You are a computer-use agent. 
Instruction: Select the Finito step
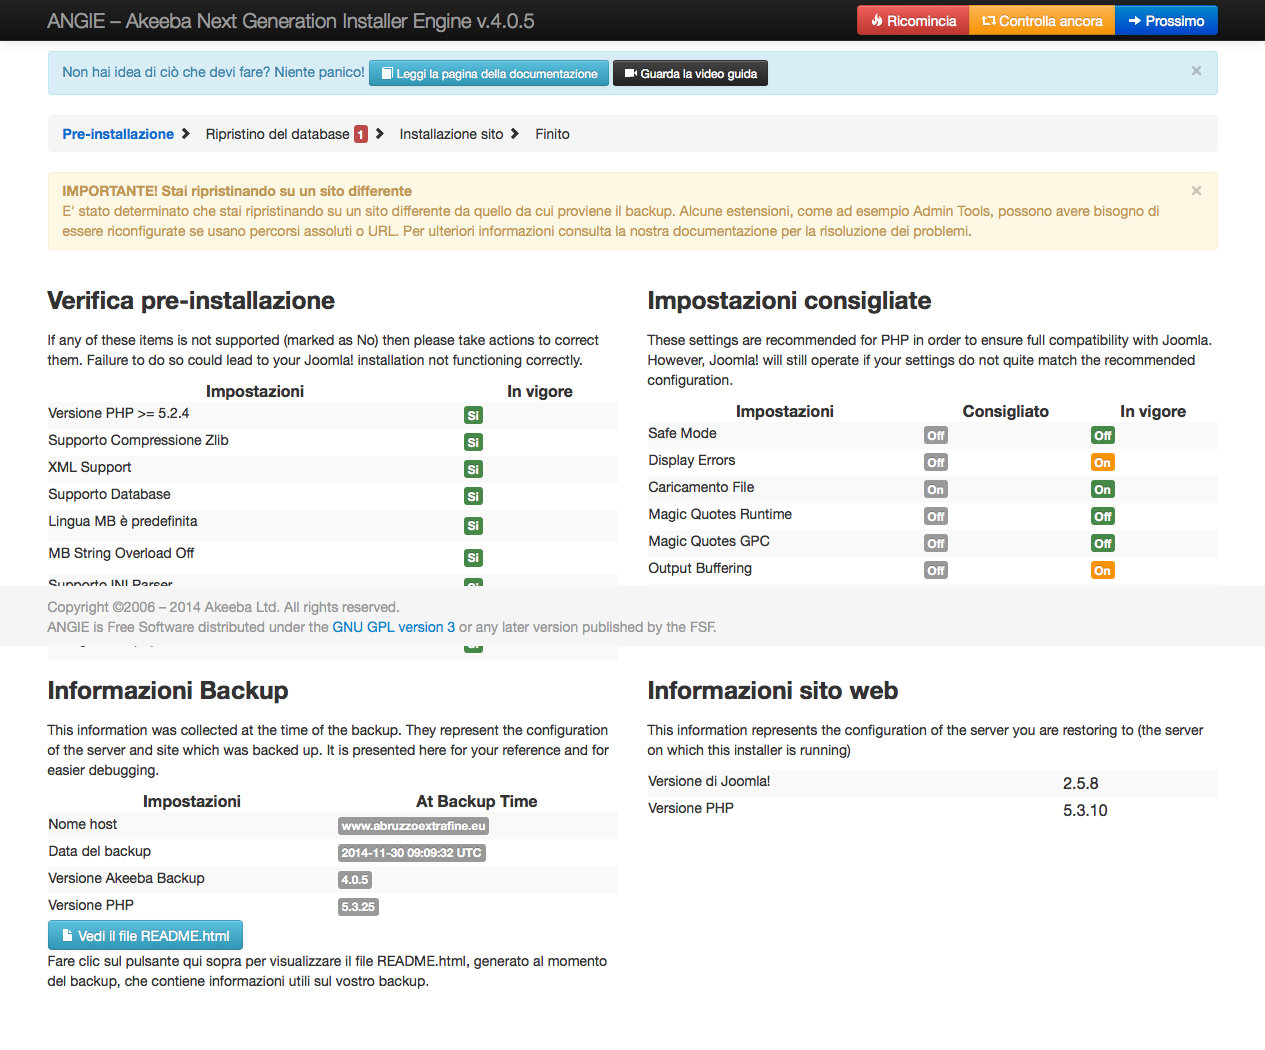(552, 134)
